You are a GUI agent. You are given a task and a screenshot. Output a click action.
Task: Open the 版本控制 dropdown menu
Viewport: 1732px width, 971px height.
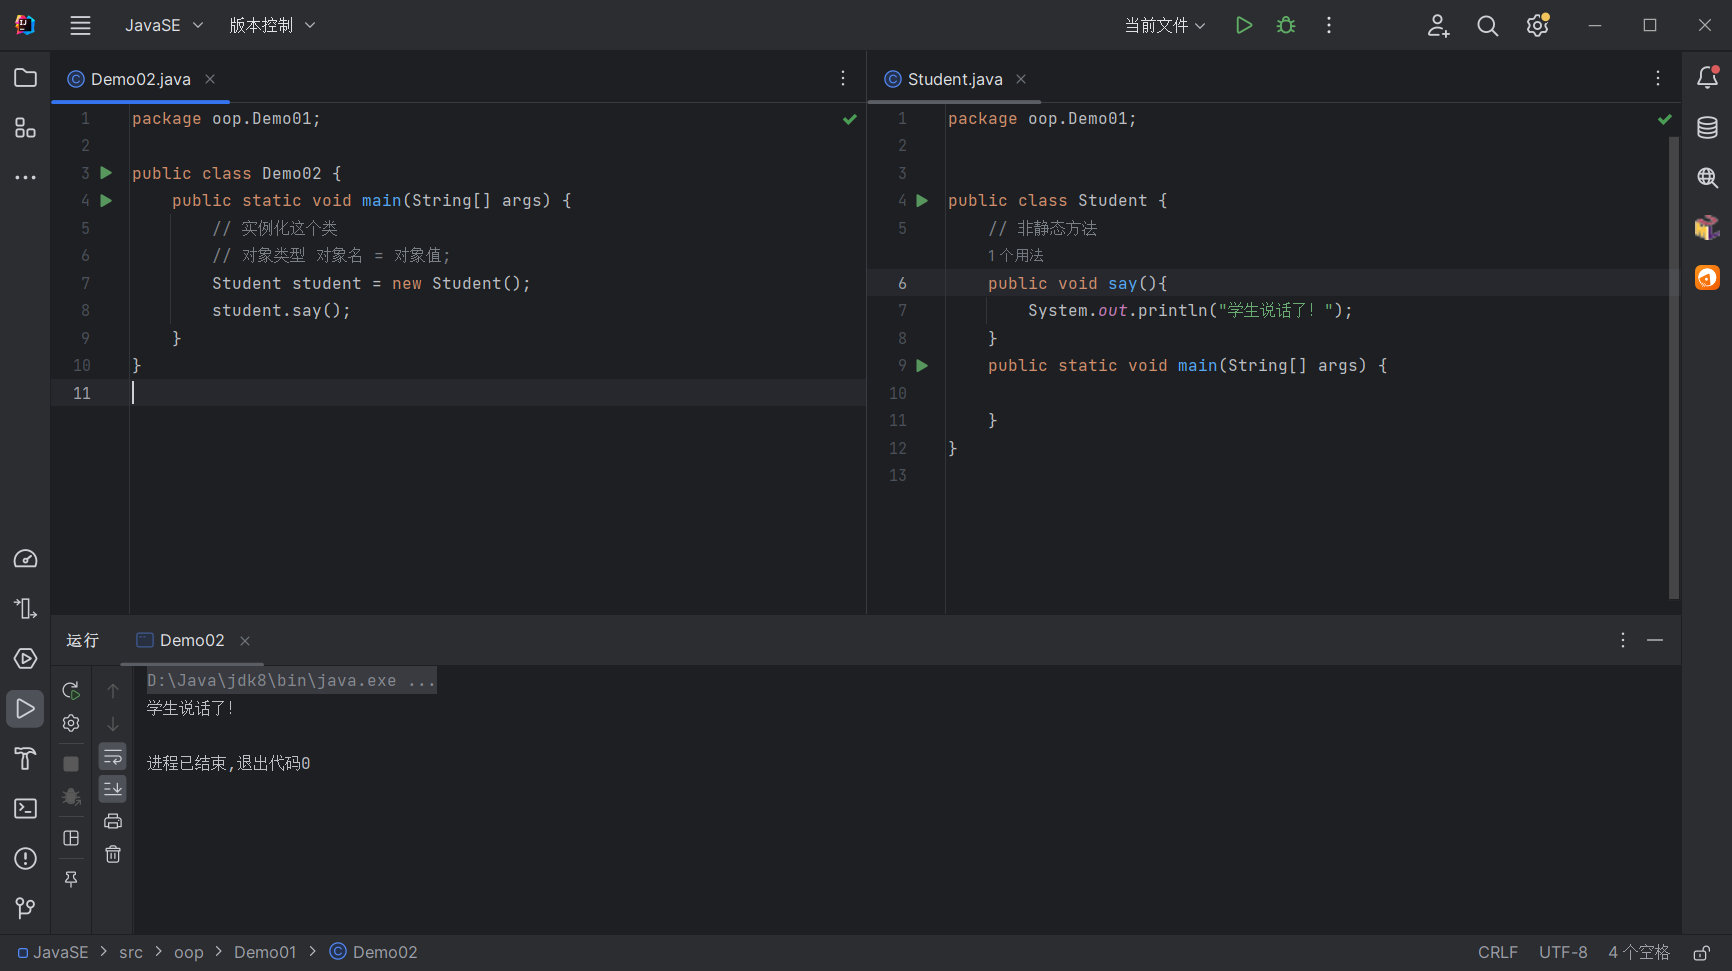[271, 26]
